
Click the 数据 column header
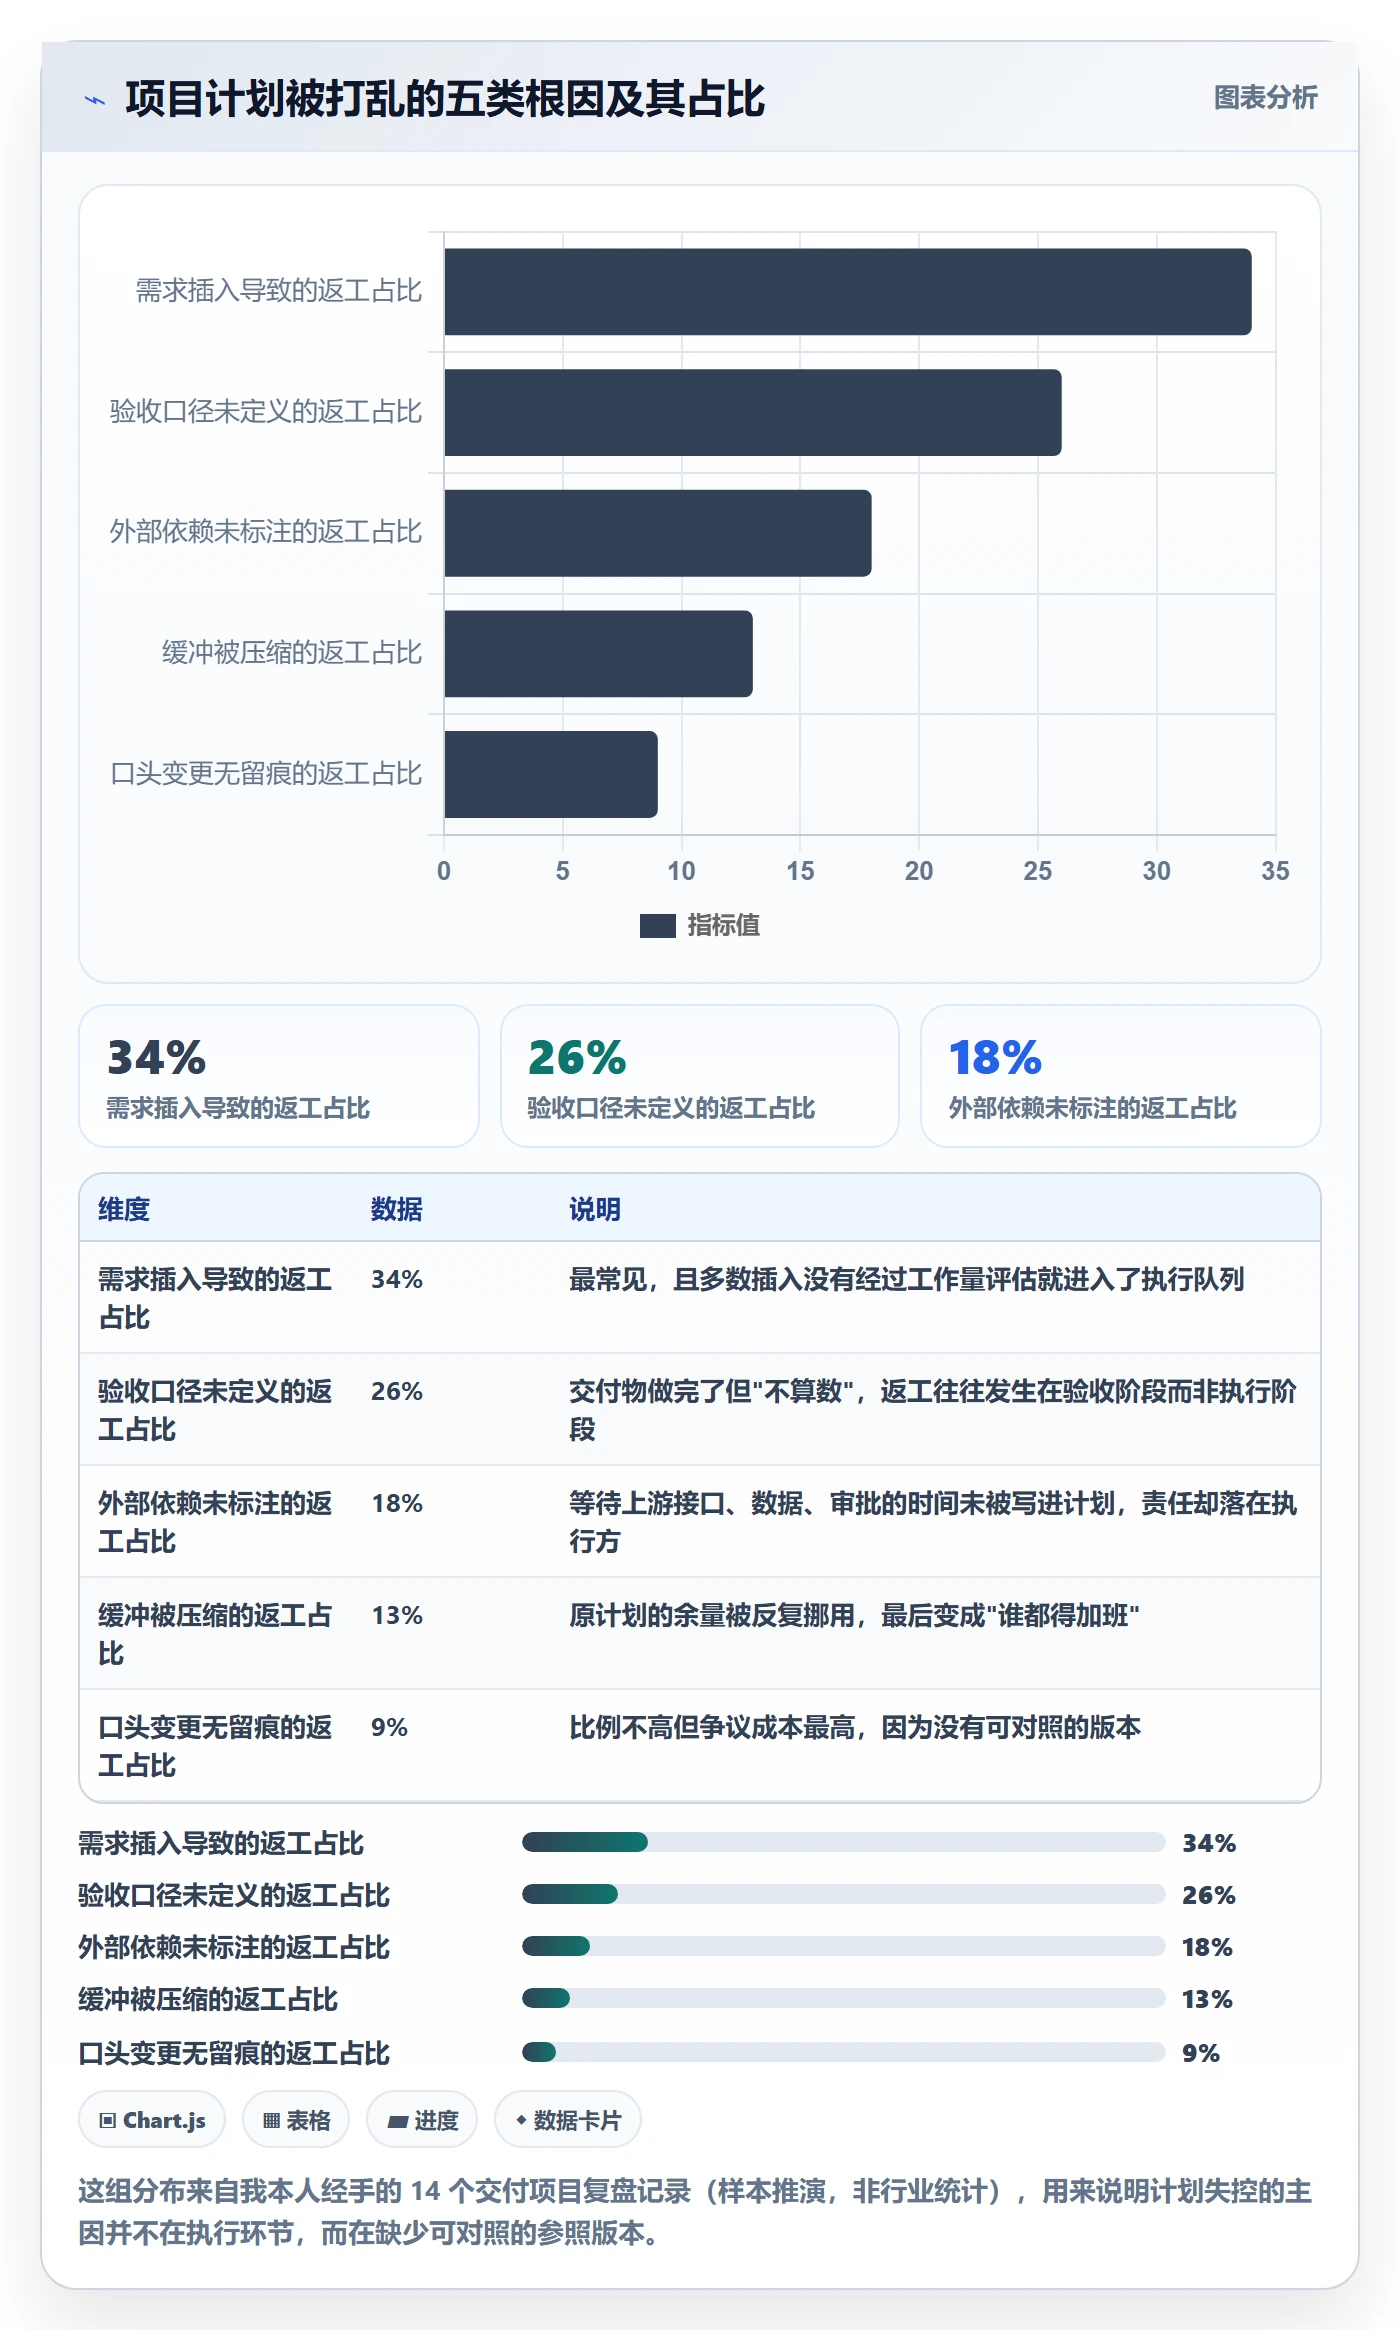[x=397, y=1209]
